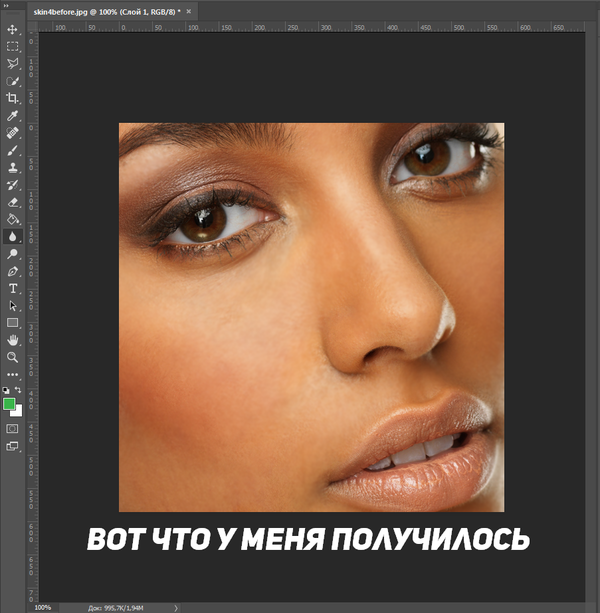
Task: Pick the Crop tool
Action: tap(13, 98)
